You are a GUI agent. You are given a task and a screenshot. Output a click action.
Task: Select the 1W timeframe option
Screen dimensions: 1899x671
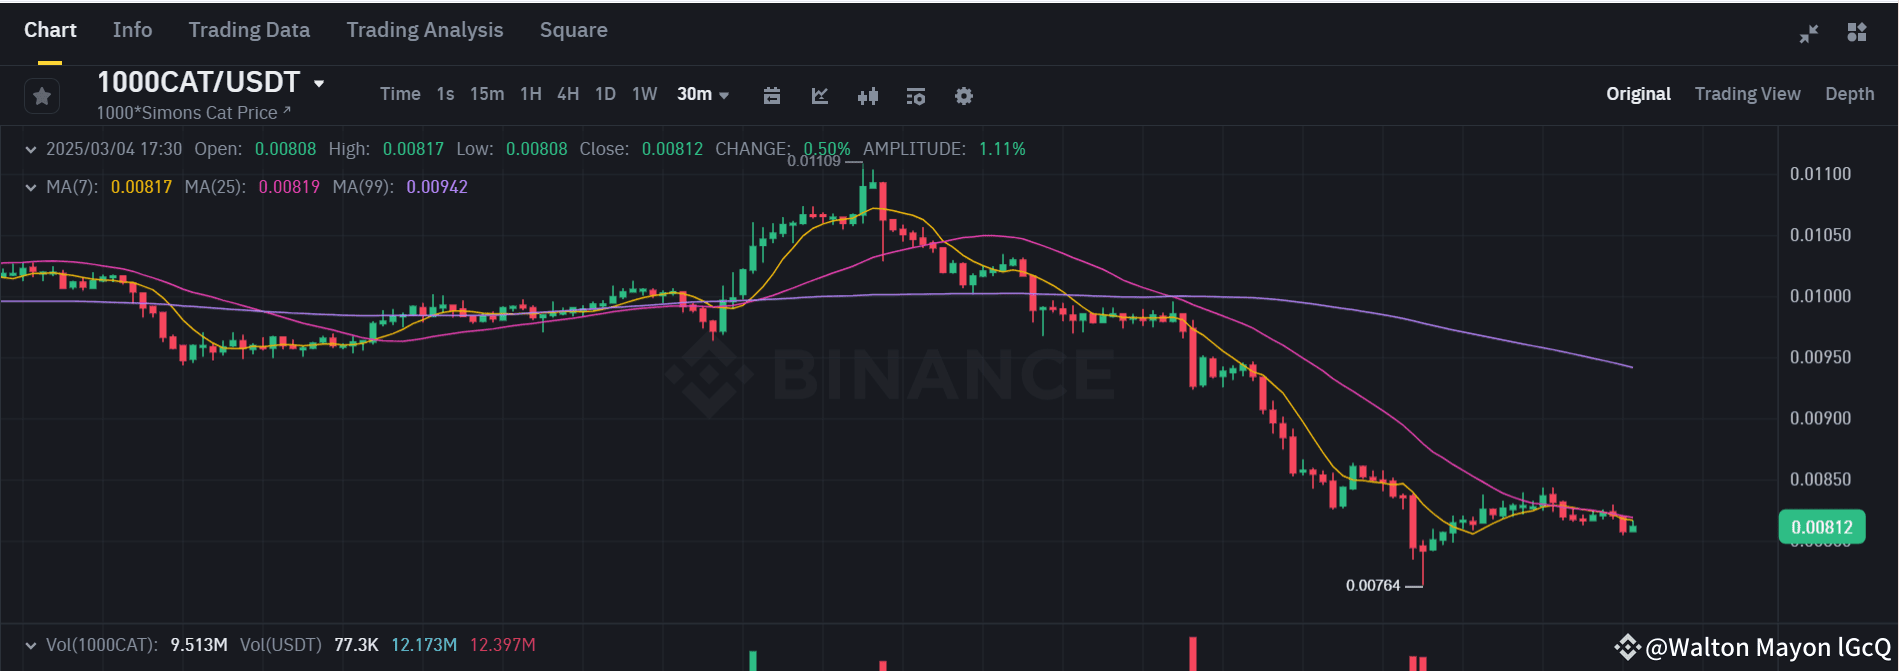[x=644, y=94]
